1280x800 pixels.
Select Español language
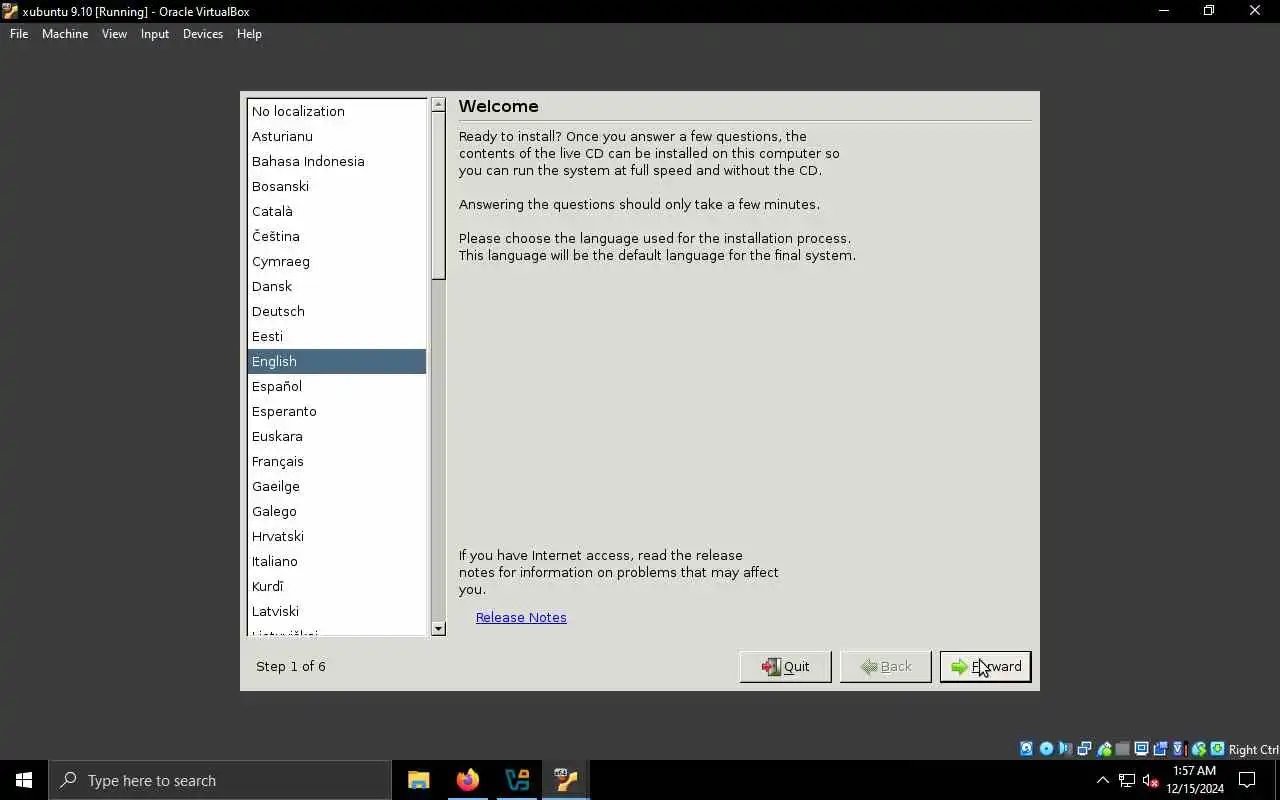[x=337, y=386]
